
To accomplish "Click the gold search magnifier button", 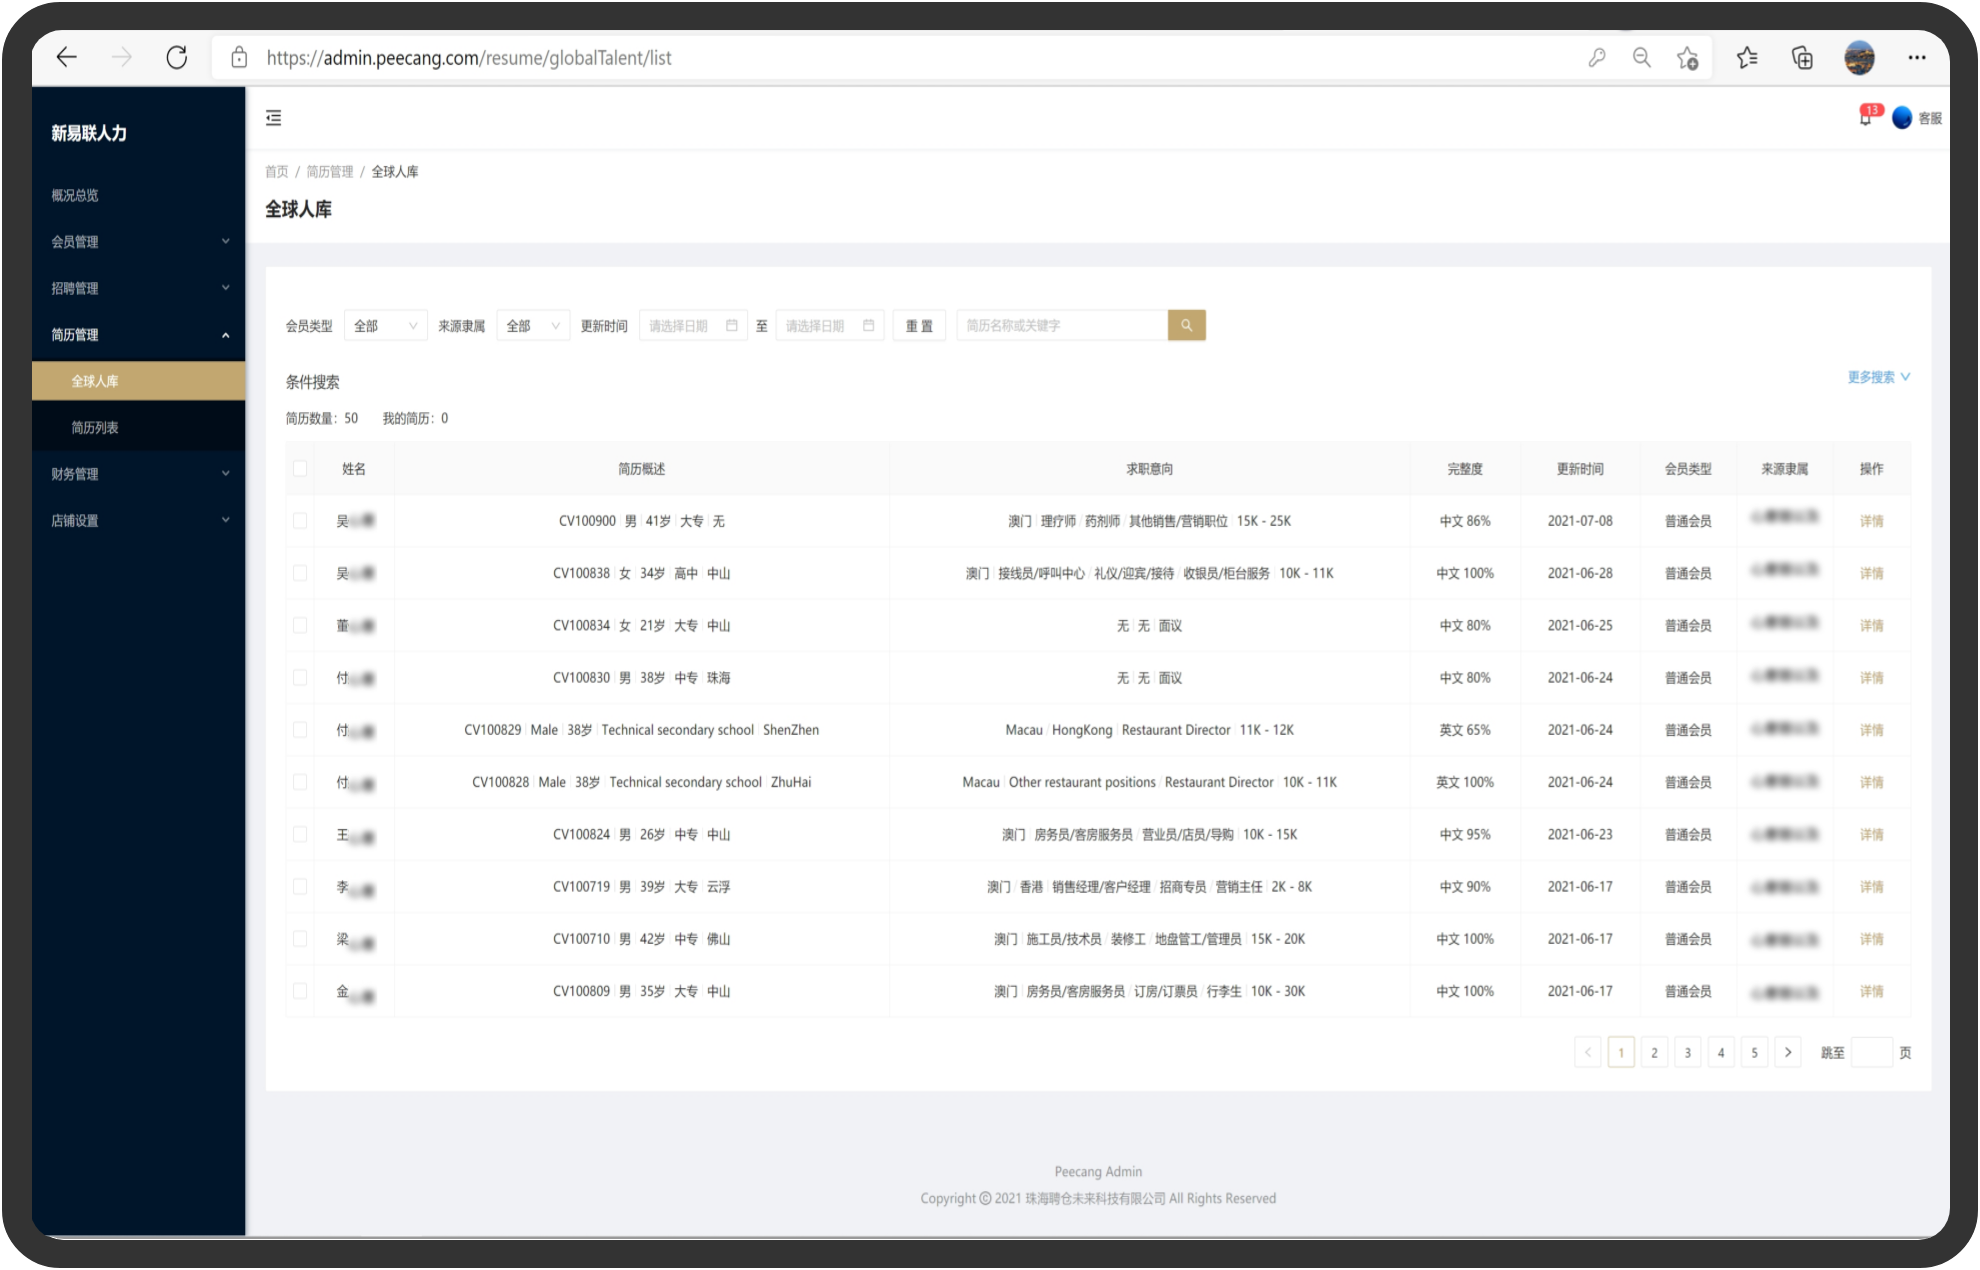I will [1186, 325].
